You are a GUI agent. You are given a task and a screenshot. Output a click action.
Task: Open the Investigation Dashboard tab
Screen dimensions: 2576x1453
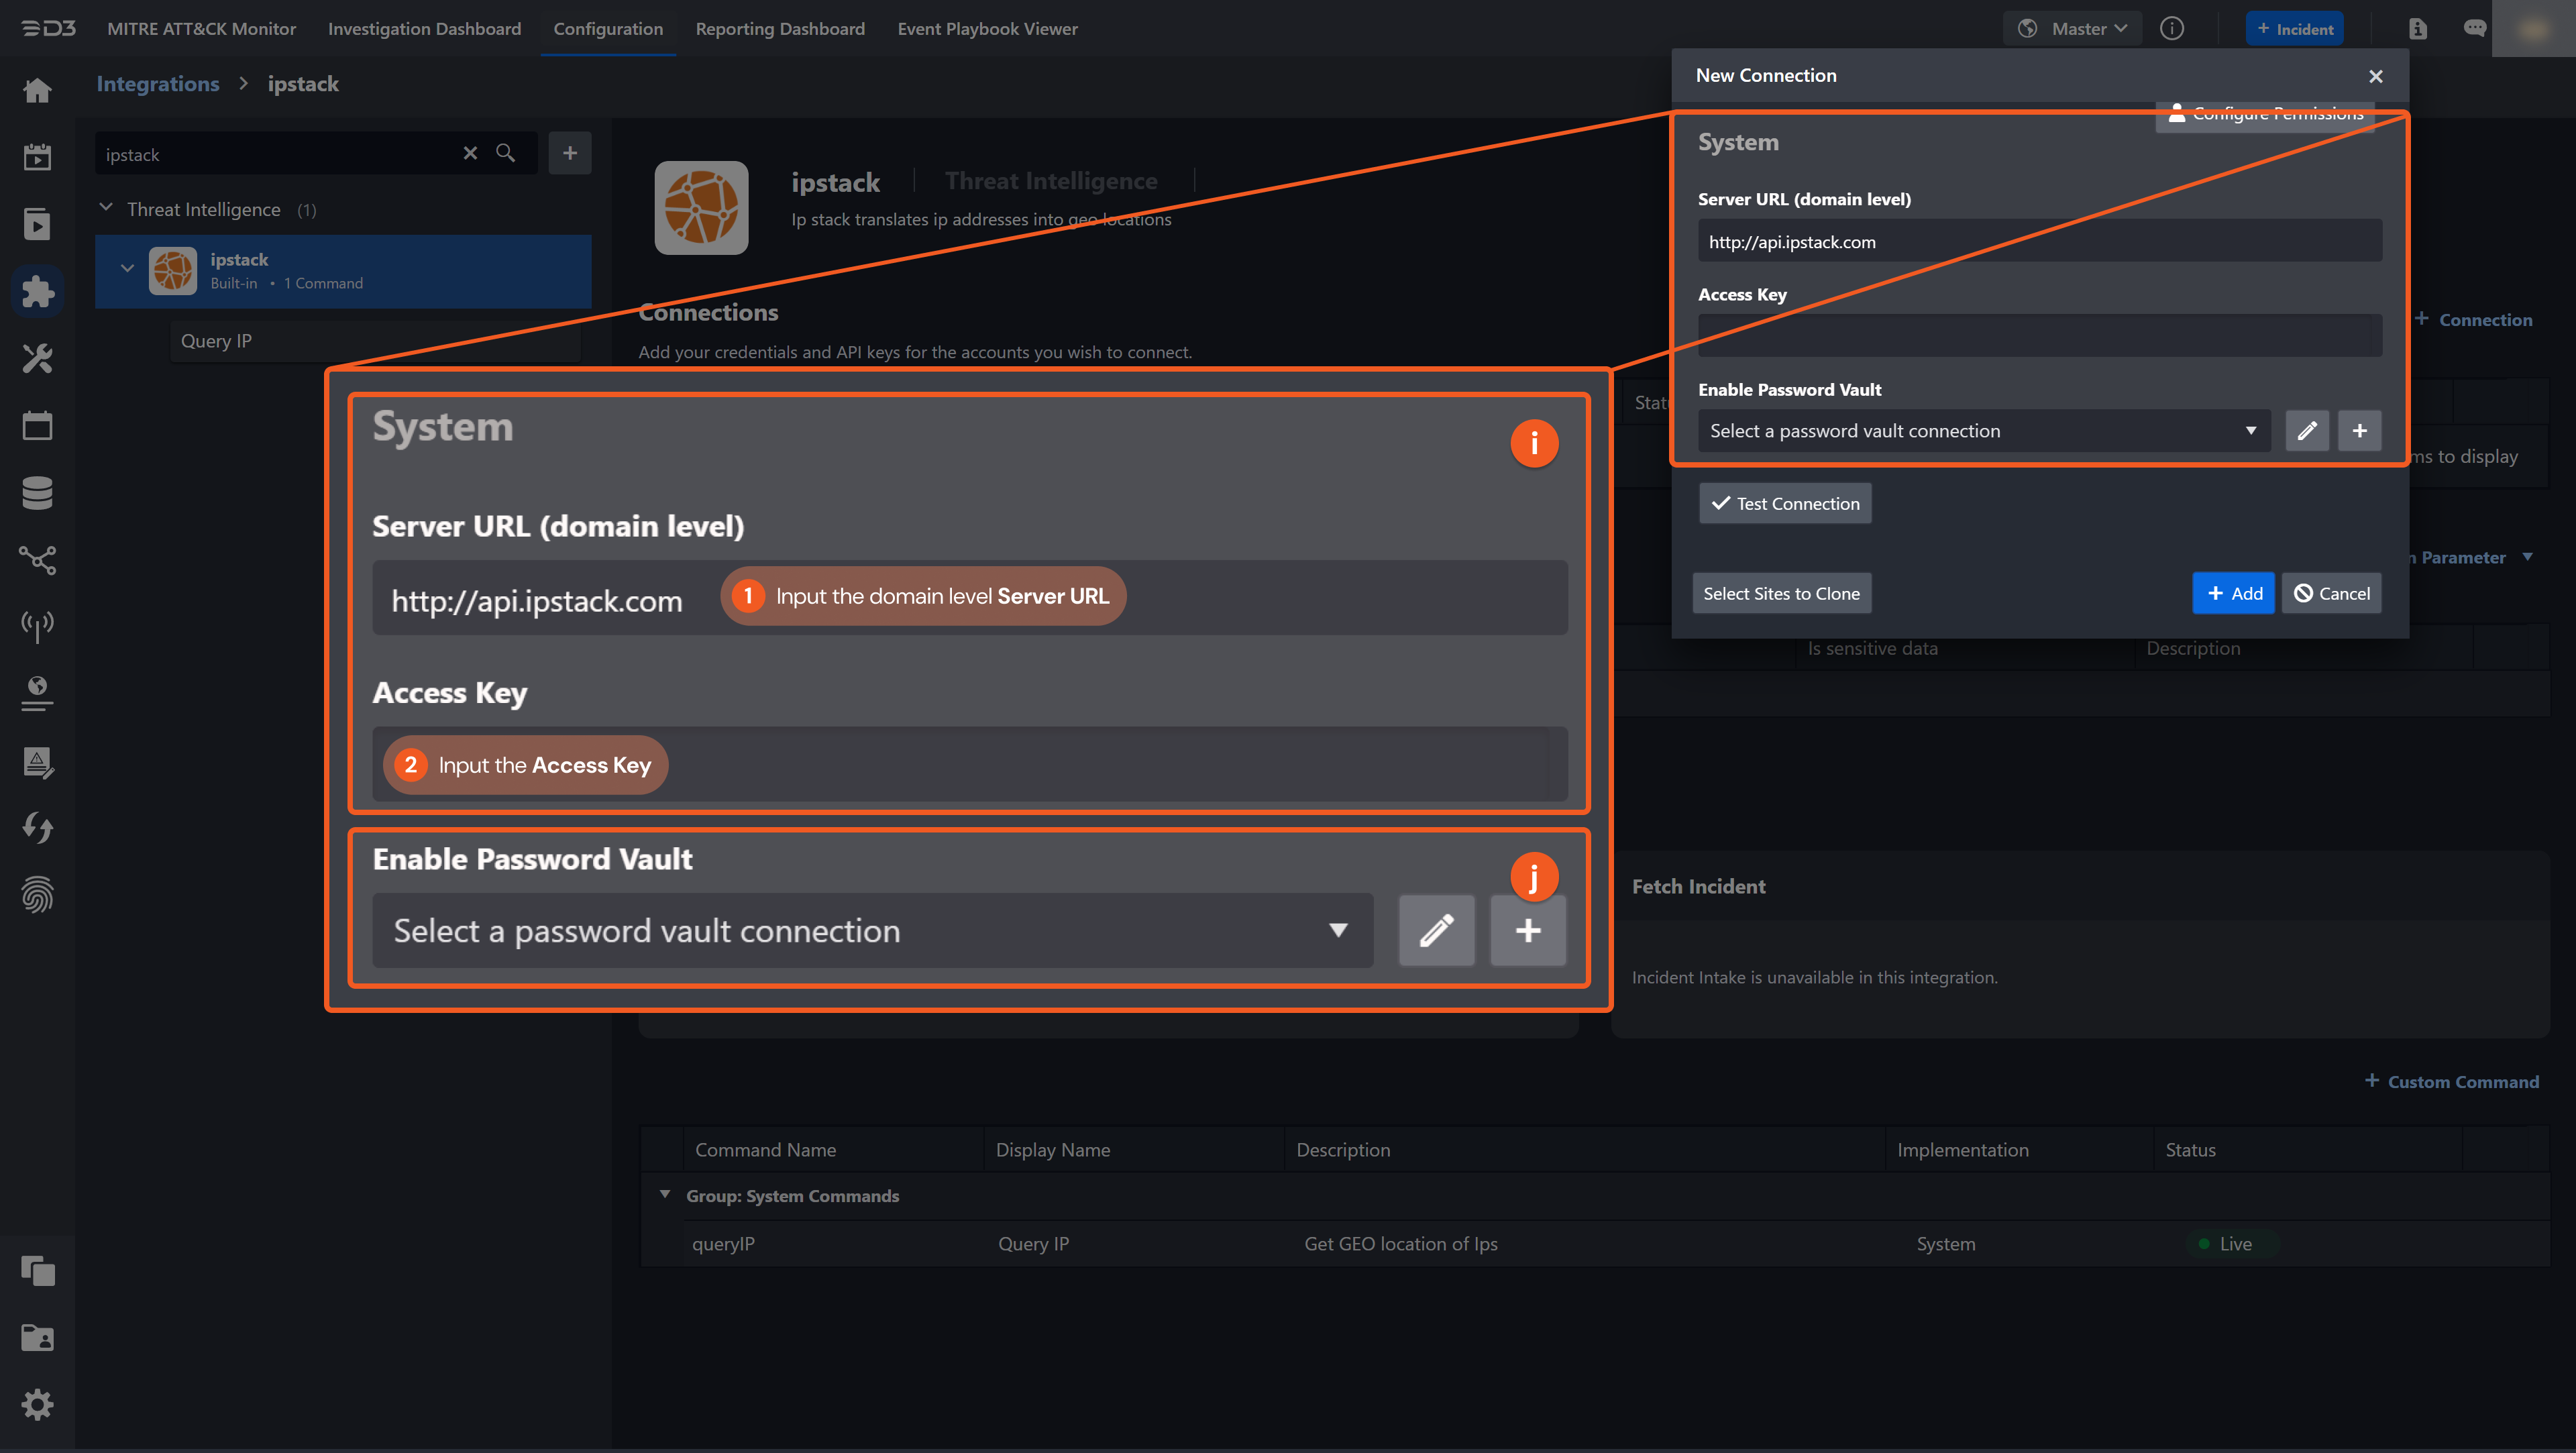424,28
